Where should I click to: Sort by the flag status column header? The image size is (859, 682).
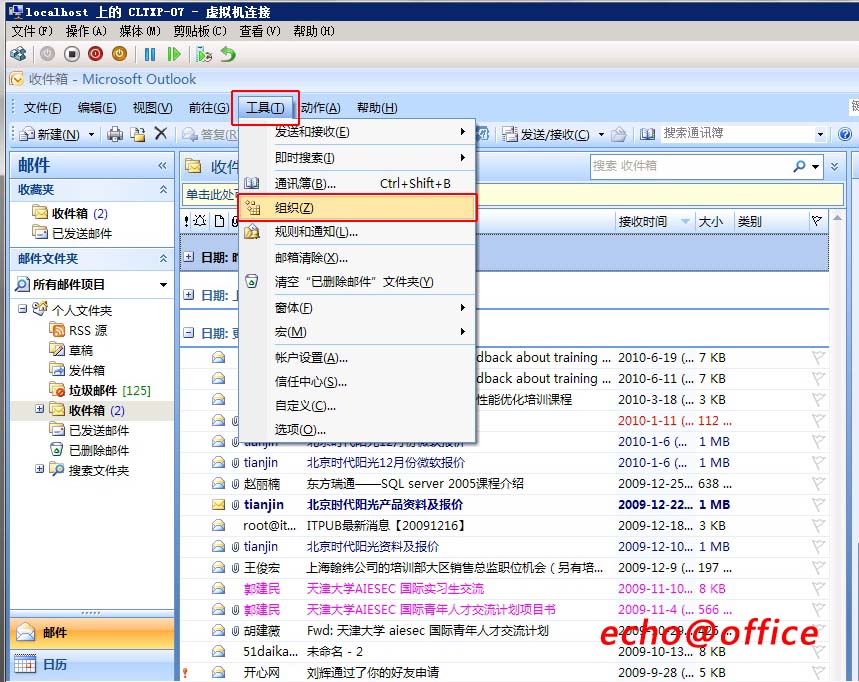pyautogui.click(x=817, y=221)
